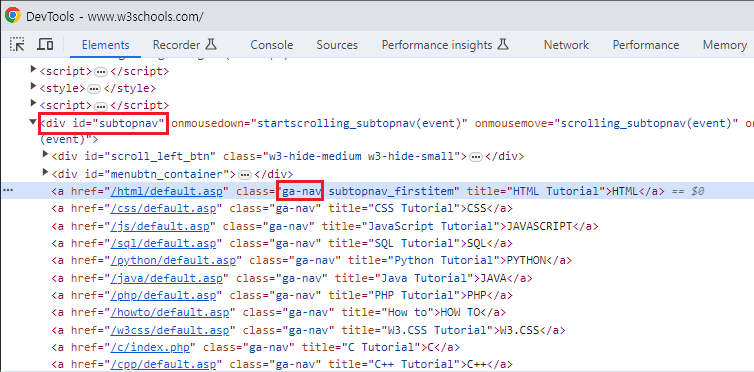Expand the first script node

(x=33, y=70)
